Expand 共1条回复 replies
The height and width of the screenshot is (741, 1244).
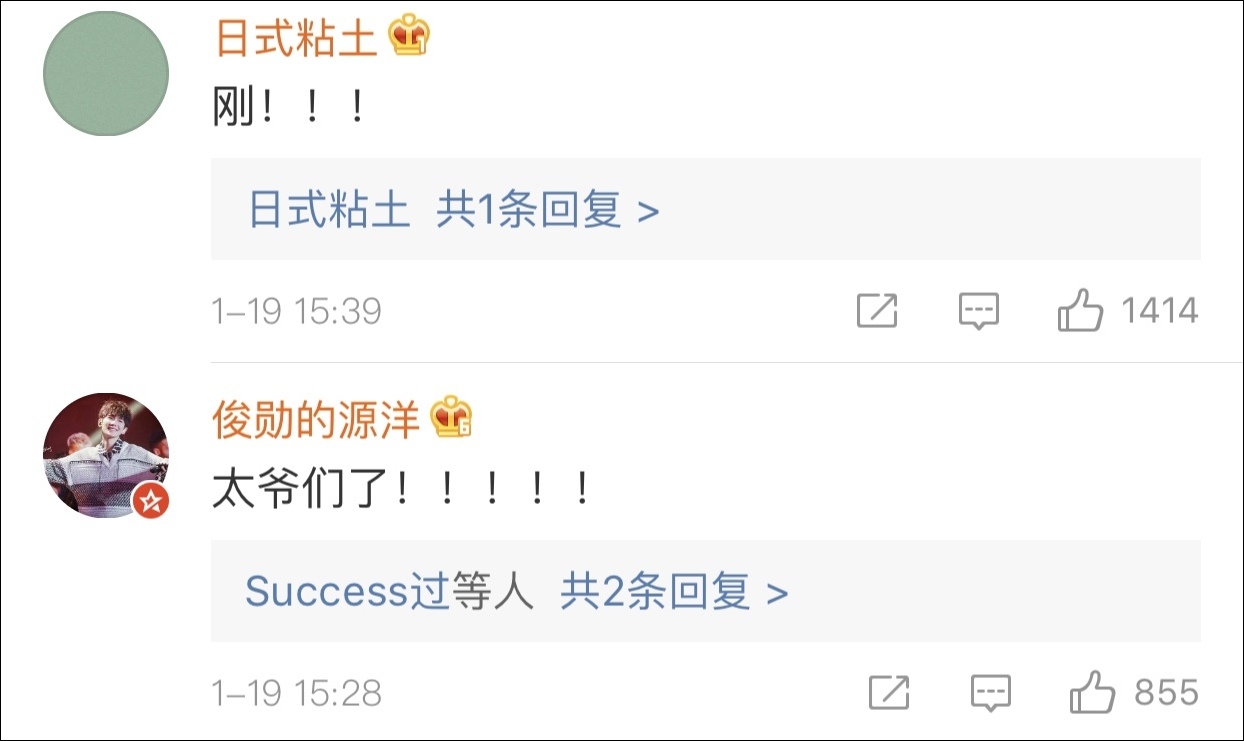click(548, 210)
